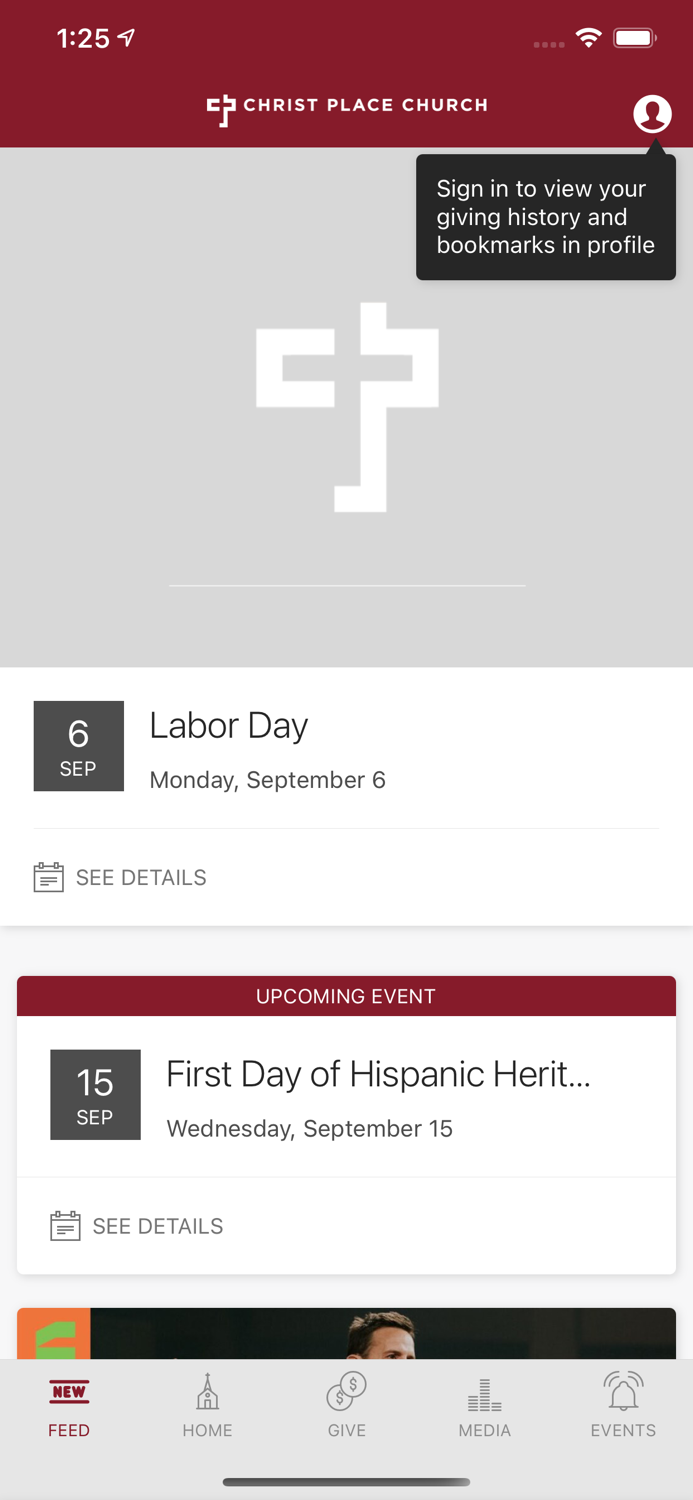The height and width of the screenshot is (1500, 693).
Task: Open the video thumbnail card at bottom
Action: (x=346, y=1333)
